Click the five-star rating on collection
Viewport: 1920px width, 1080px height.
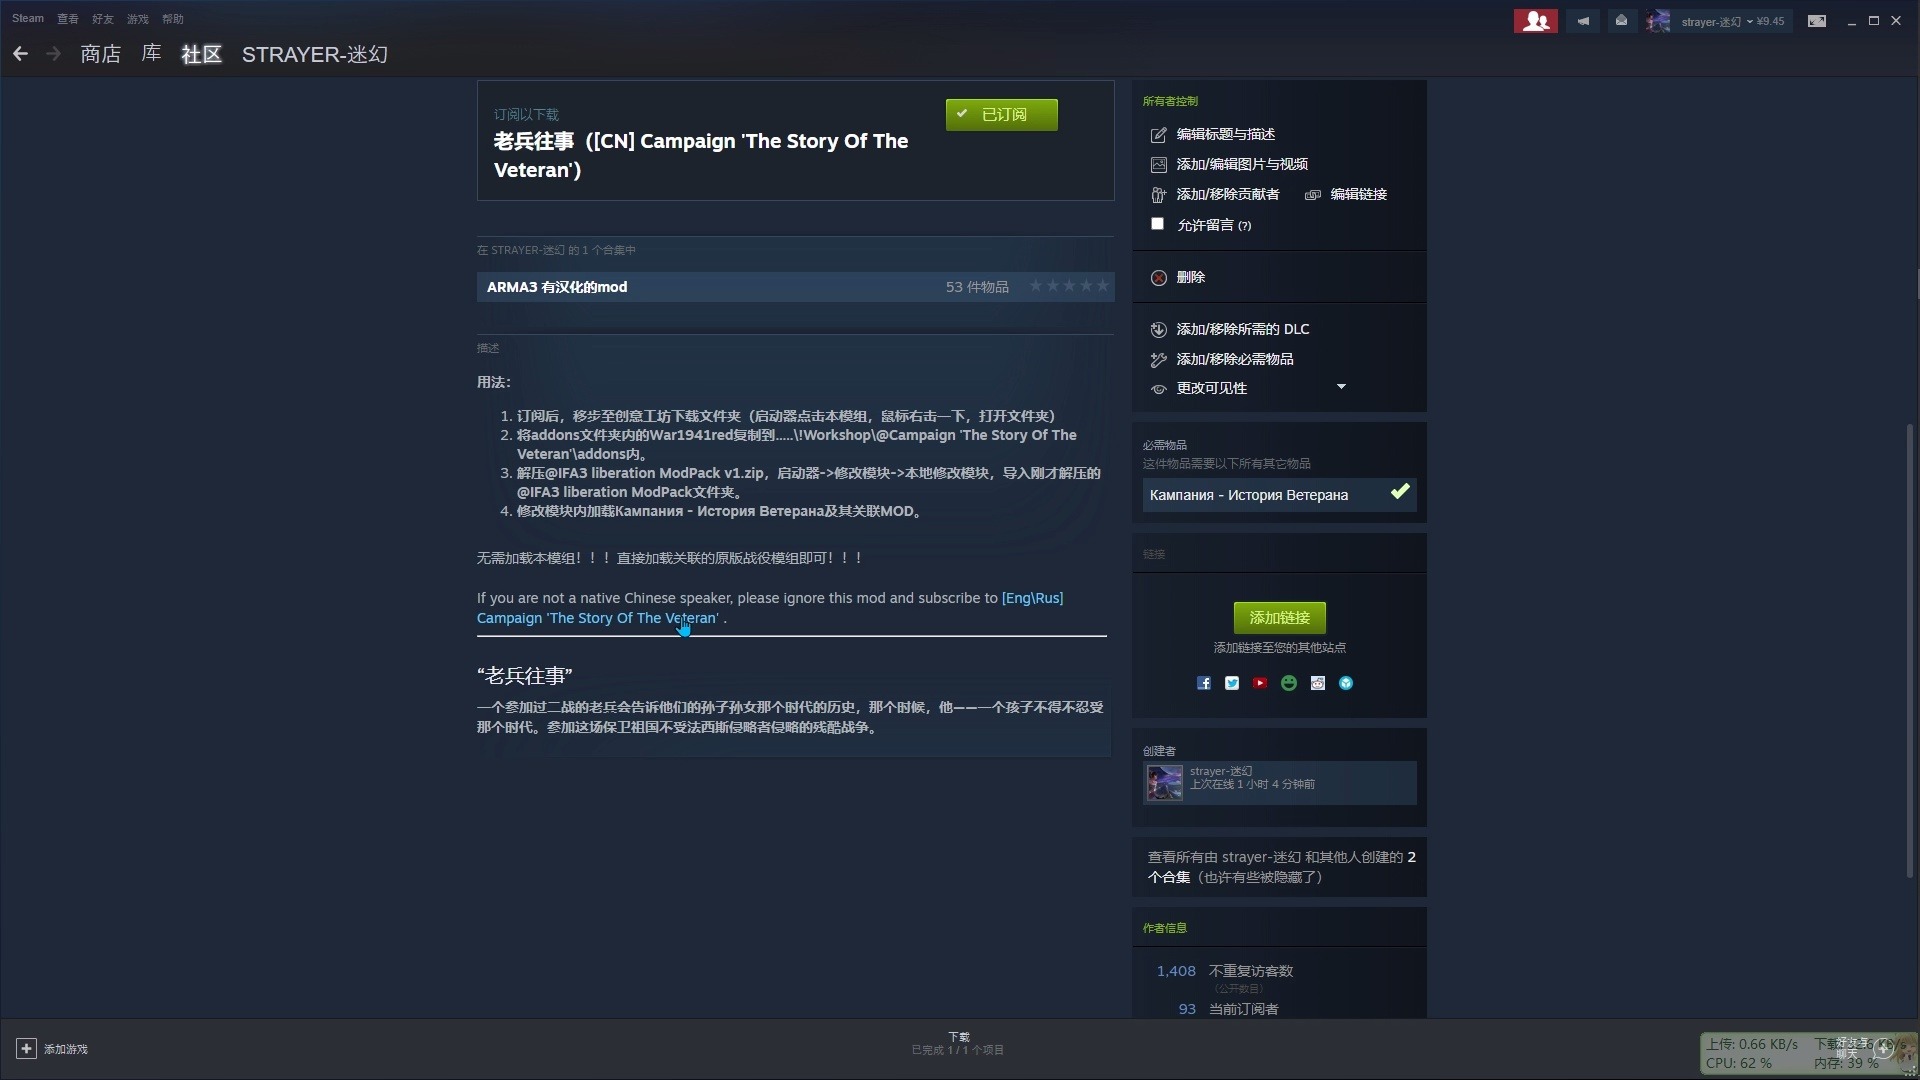(x=1069, y=286)
